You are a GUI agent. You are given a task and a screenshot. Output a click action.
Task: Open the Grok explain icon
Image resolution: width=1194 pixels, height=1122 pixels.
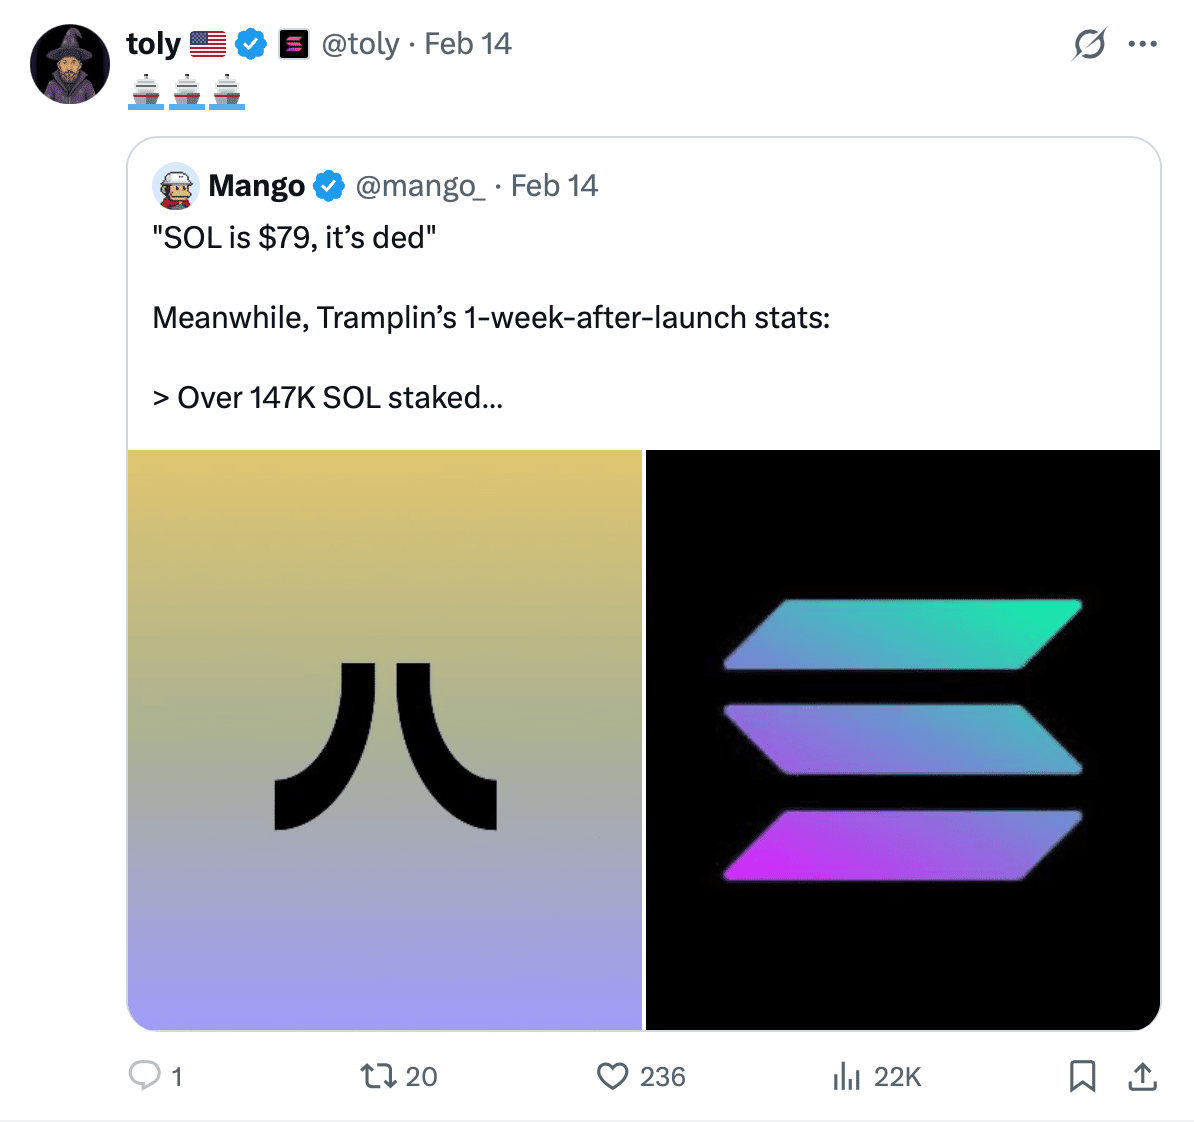tap(1089, 44)
